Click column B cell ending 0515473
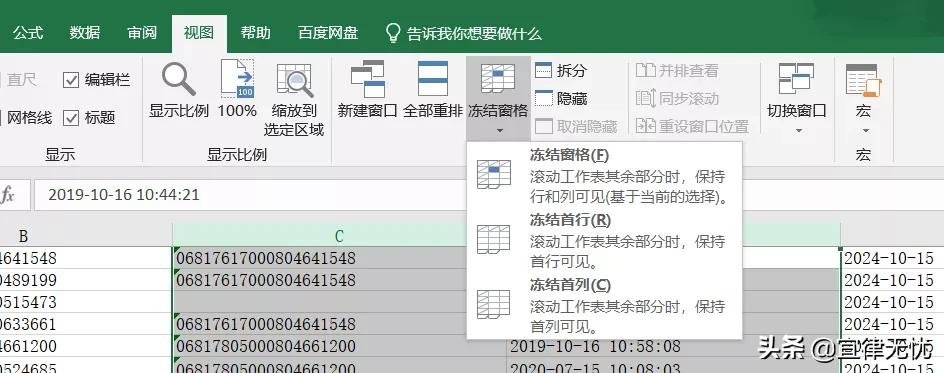Viewport: 944px width, 373px height. click(86, 302)
